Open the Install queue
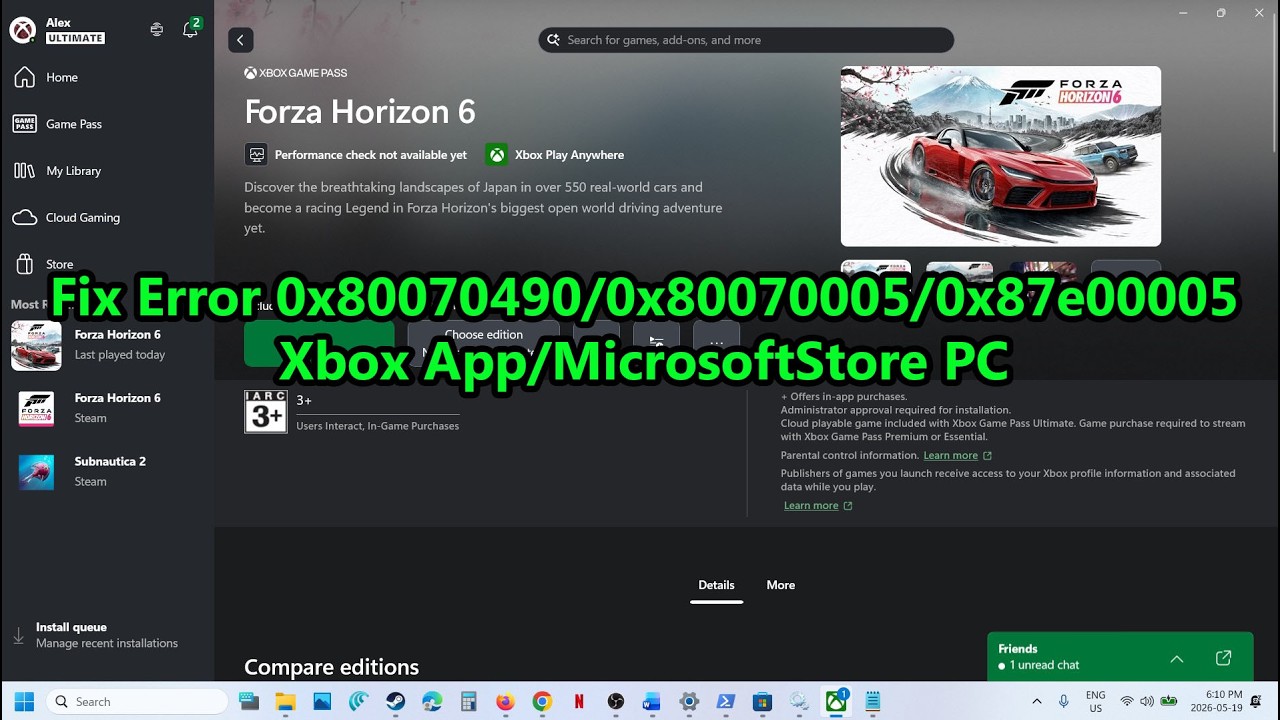 pos(107,635)
